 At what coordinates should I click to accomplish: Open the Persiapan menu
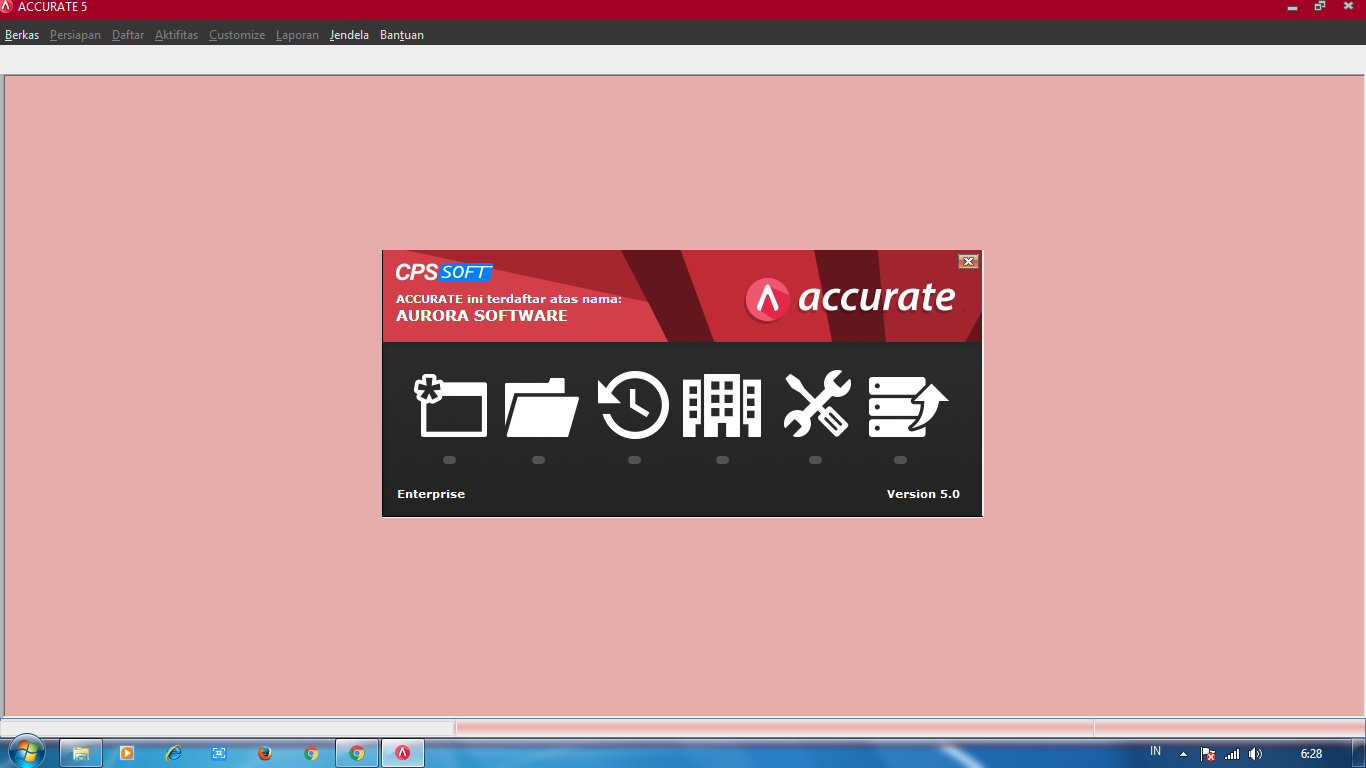[x=75, y=35]
